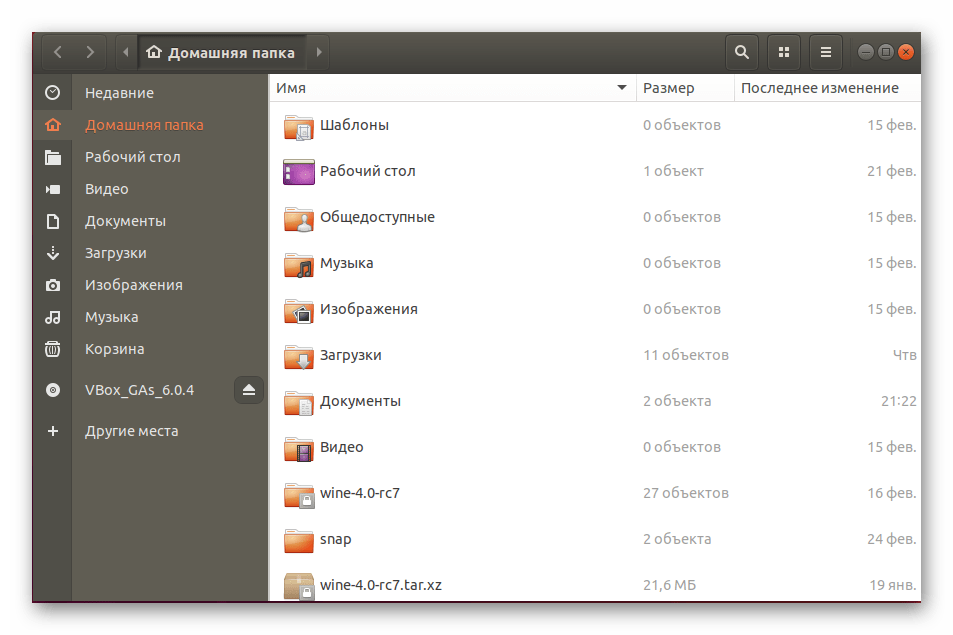
Task: Click the search magnifier button
Action: point(741,51)
